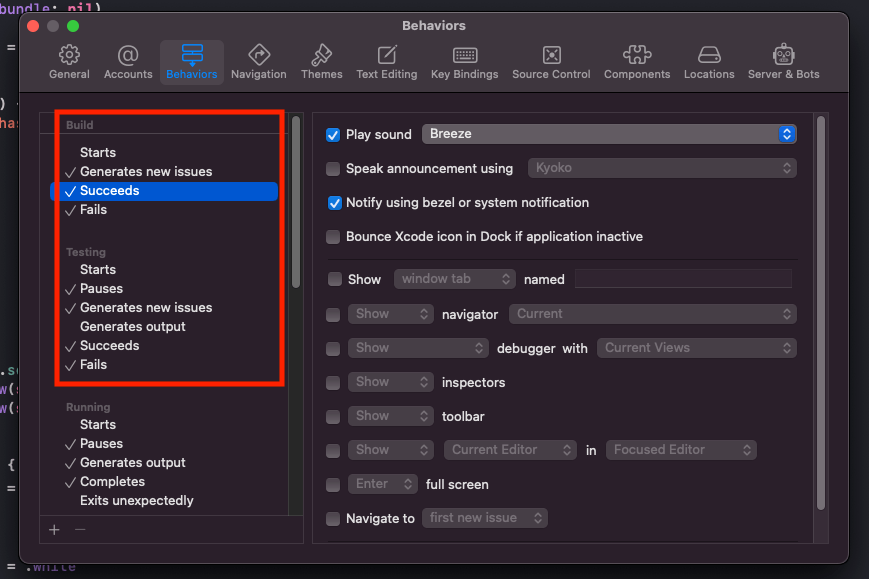Viewport: 869px width, 579px height.
Task: Click the behaviors list scrollbar
Action: point(296,202)
